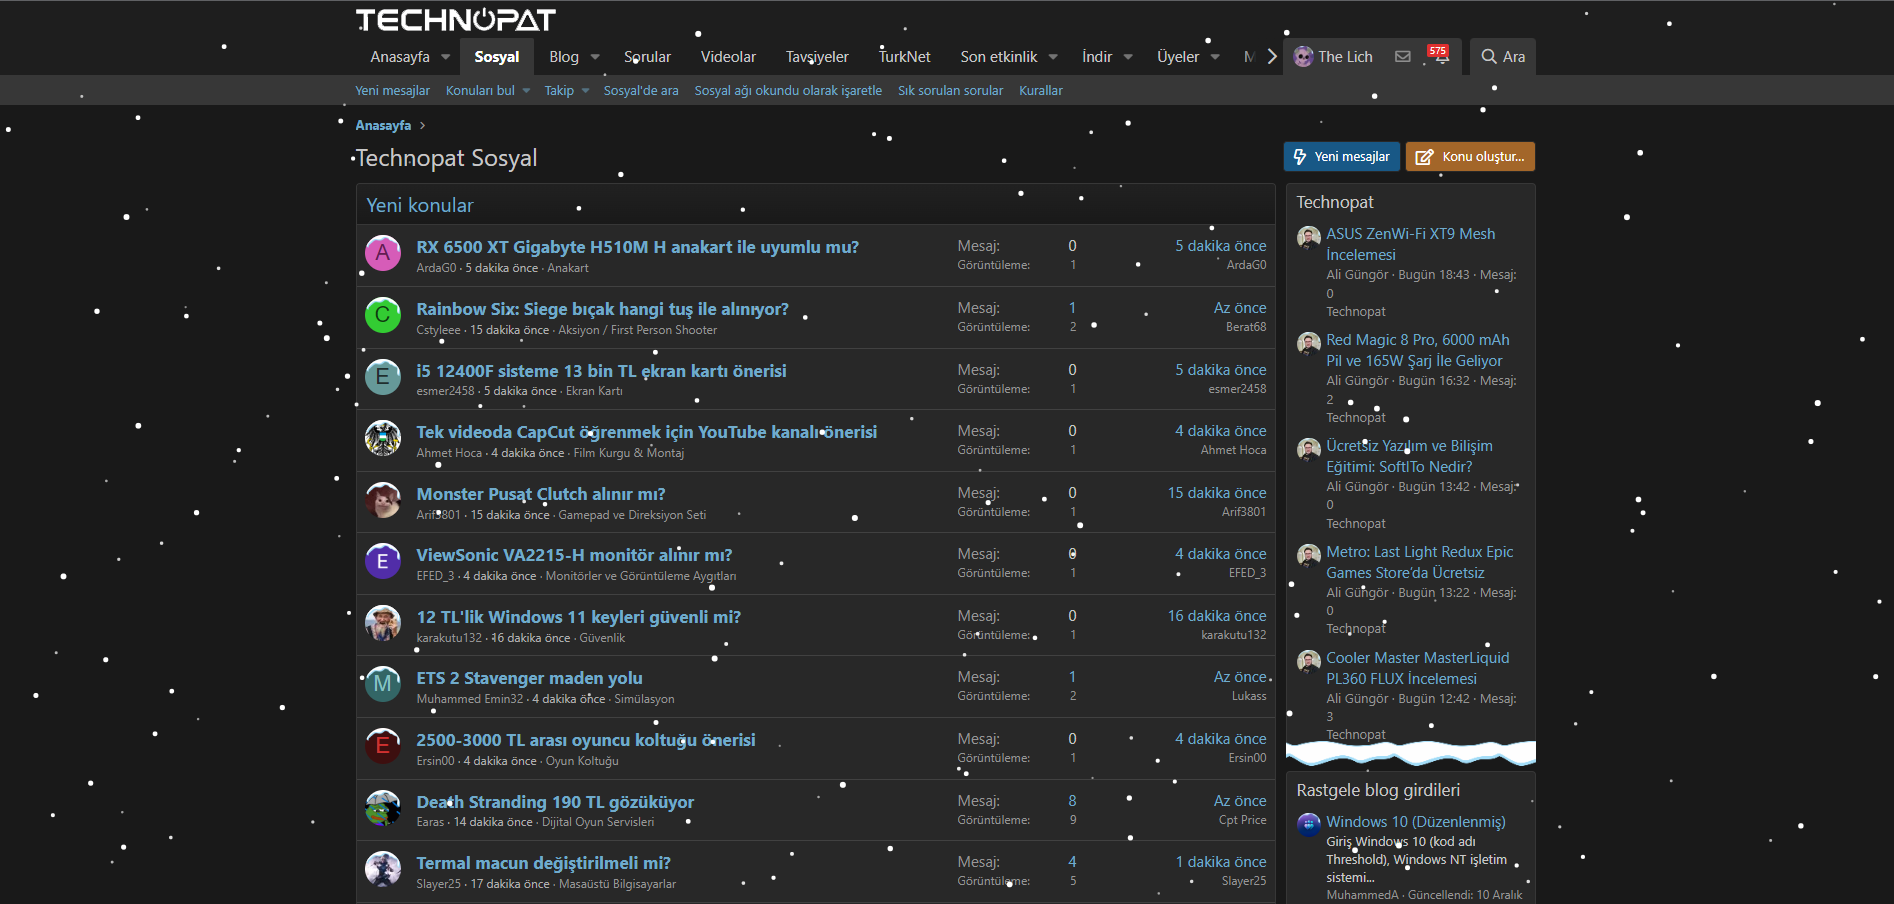Open avatar beside Windows 10 blog entry
Viewport: 1894px width, 904px height.
[x=1309, y=826]
